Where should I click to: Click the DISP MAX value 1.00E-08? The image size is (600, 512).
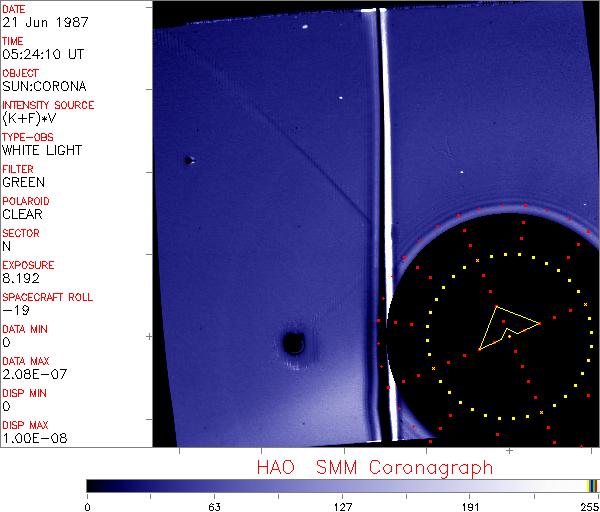click(31, 438)
